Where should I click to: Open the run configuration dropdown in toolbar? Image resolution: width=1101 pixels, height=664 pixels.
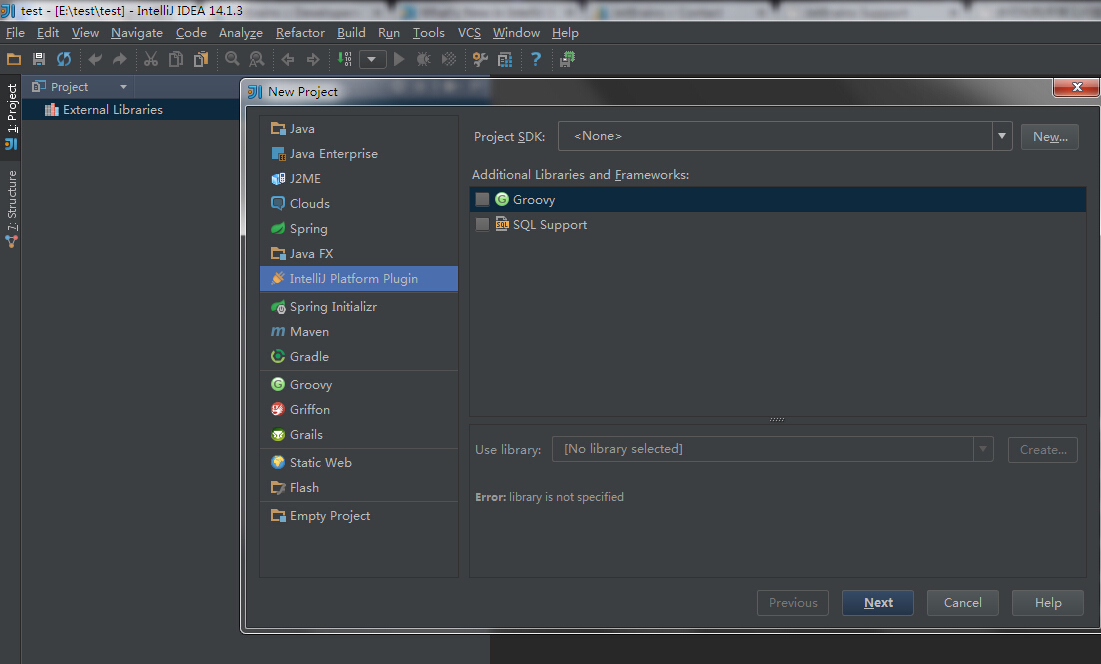coord(373,60)
